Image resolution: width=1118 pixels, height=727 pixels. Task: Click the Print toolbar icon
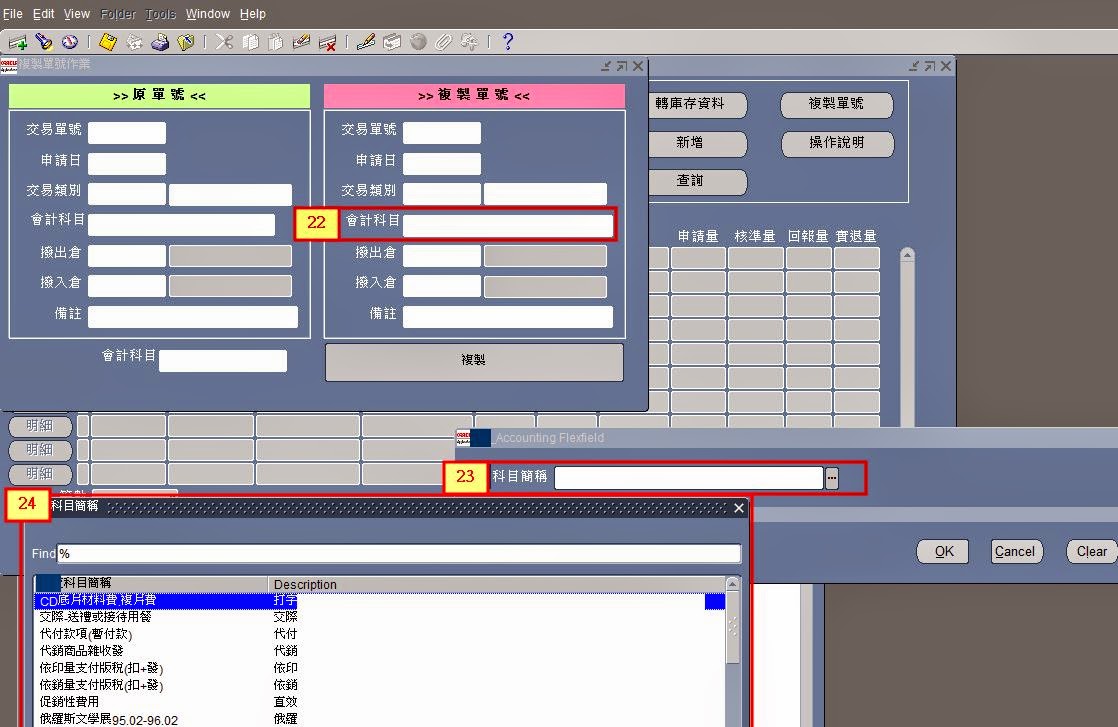160,42
